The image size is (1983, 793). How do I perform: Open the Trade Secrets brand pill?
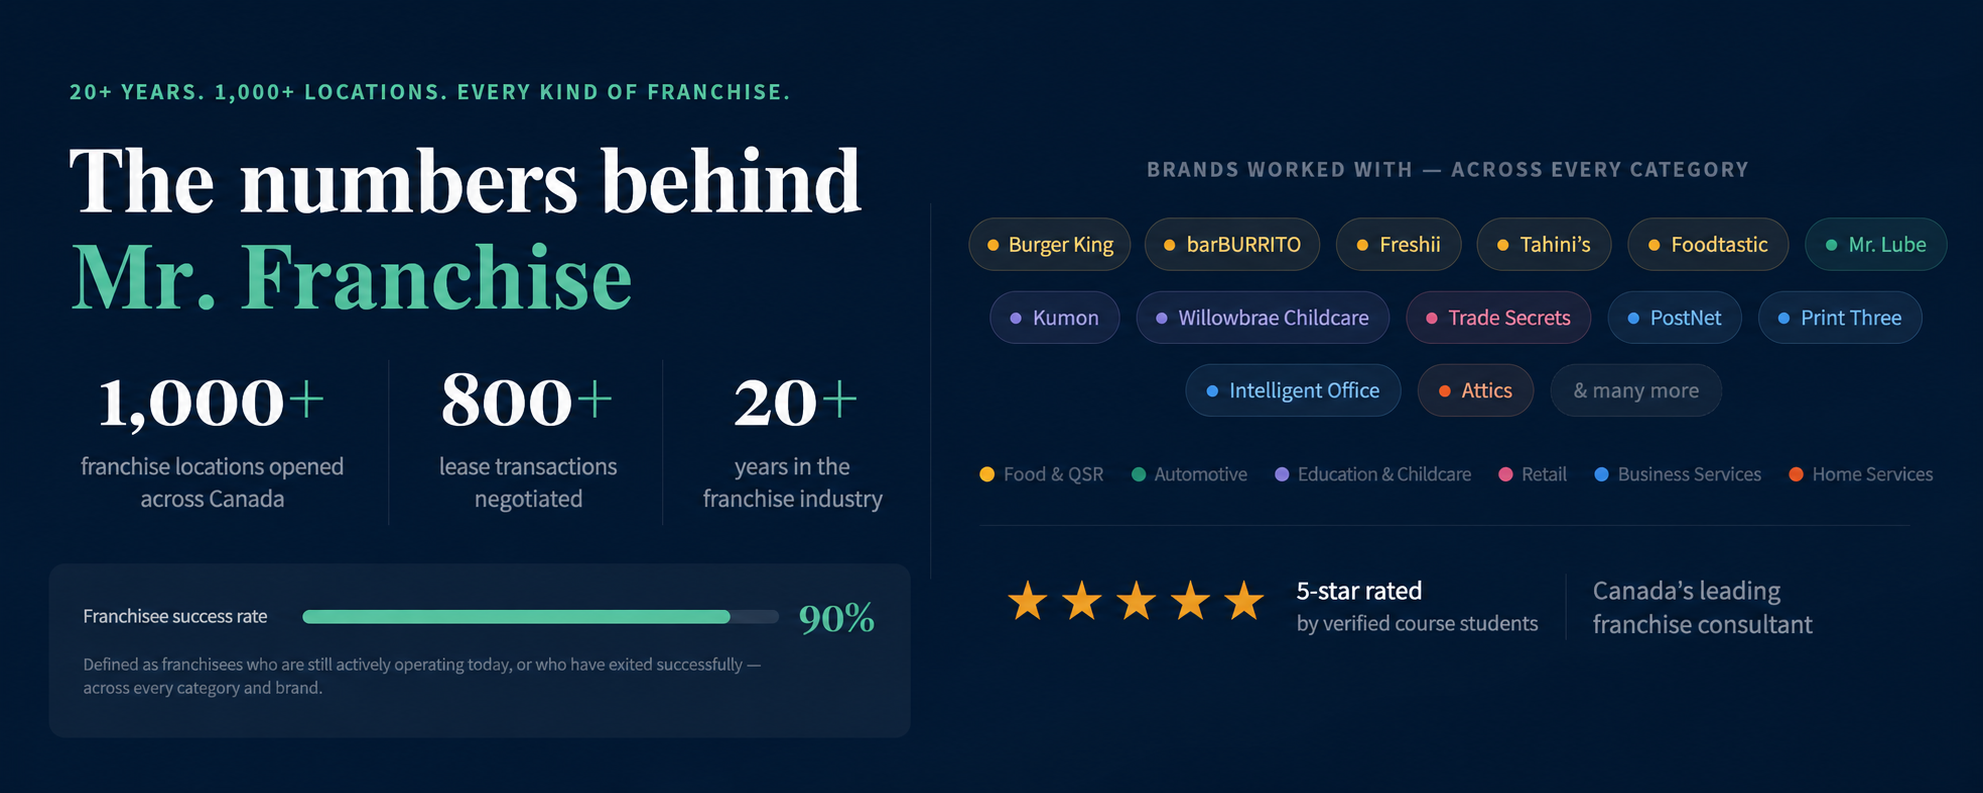click(x=1498, y=317)
